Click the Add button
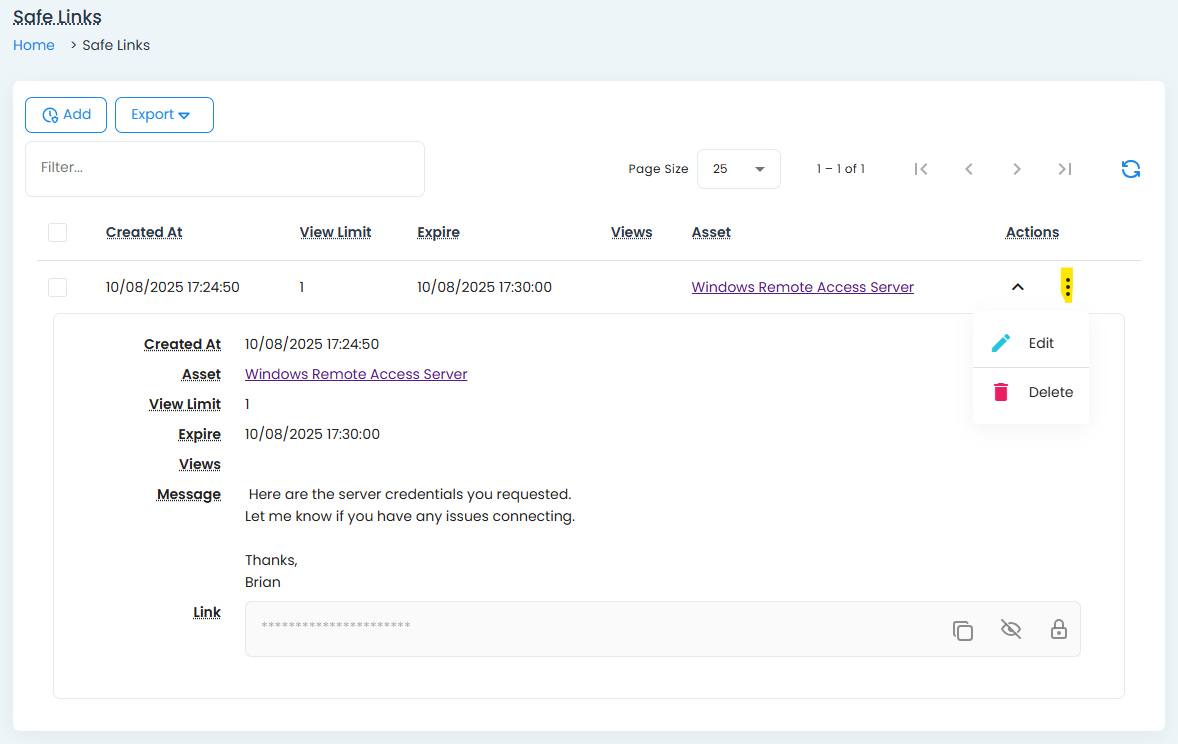The width and height of the screenshot is (1178, 744). [66, 115]
